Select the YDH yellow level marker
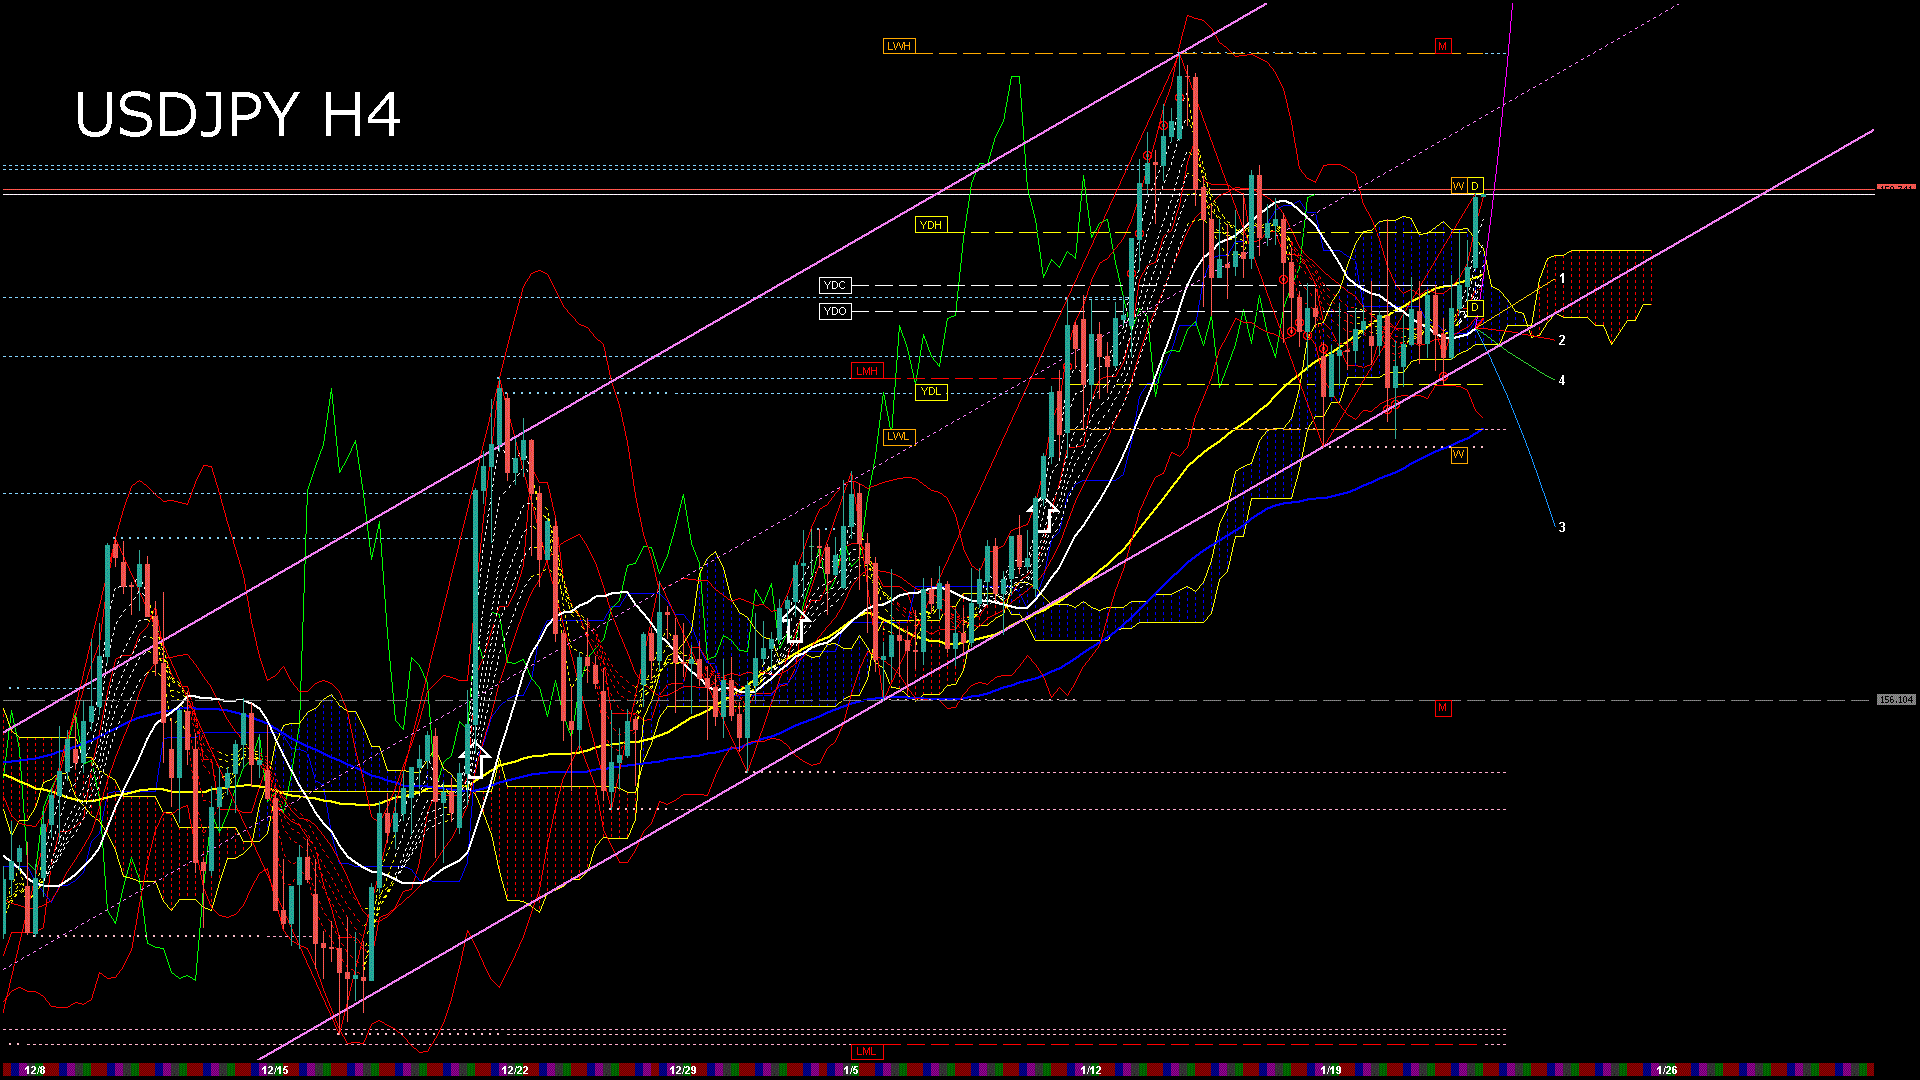1920x1080 pixels. (932, 225)
